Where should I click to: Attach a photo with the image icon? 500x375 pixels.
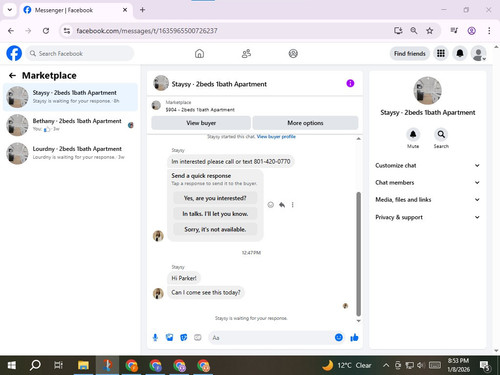coord(169,338)
